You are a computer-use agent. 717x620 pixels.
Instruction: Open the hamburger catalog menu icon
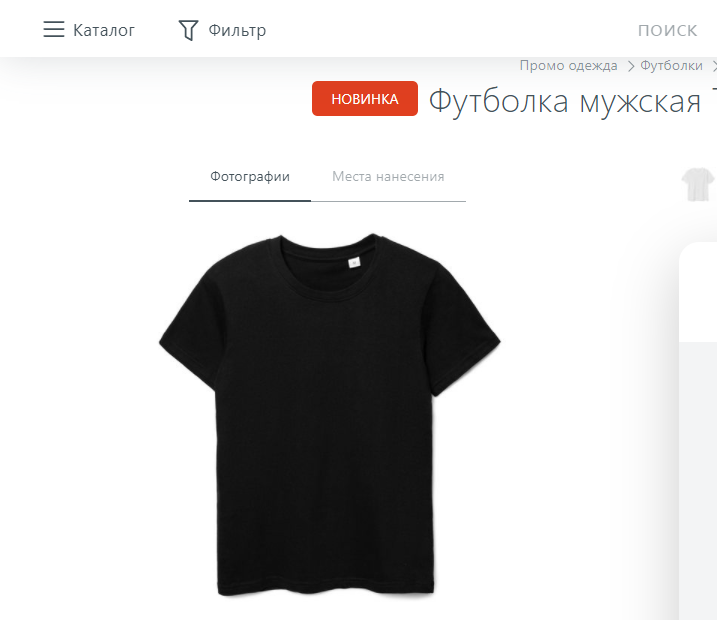[54, 29]
